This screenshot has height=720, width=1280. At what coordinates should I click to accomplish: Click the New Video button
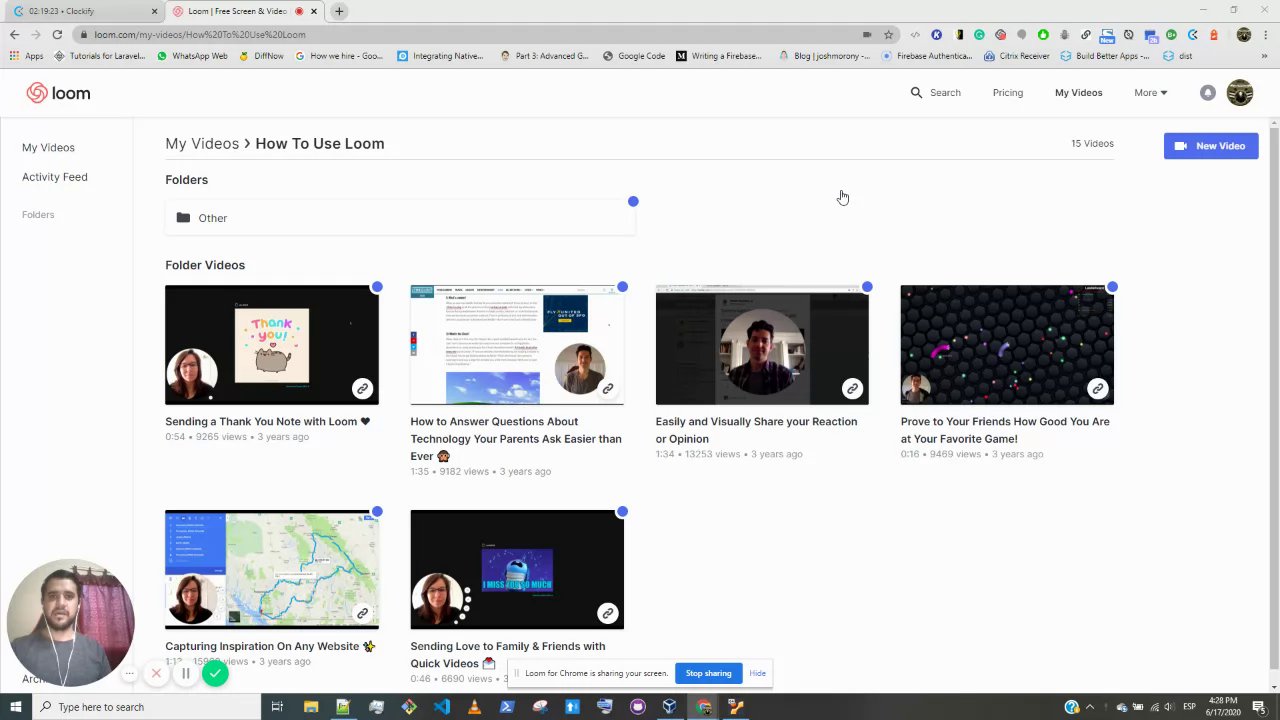1211,146
